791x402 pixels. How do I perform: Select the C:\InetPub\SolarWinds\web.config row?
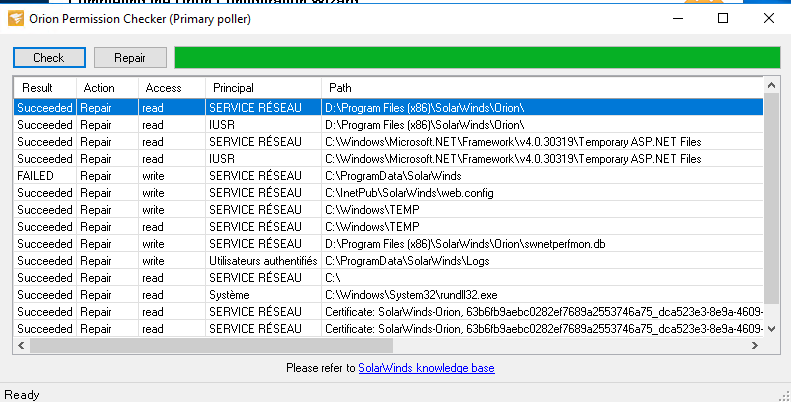388,193
